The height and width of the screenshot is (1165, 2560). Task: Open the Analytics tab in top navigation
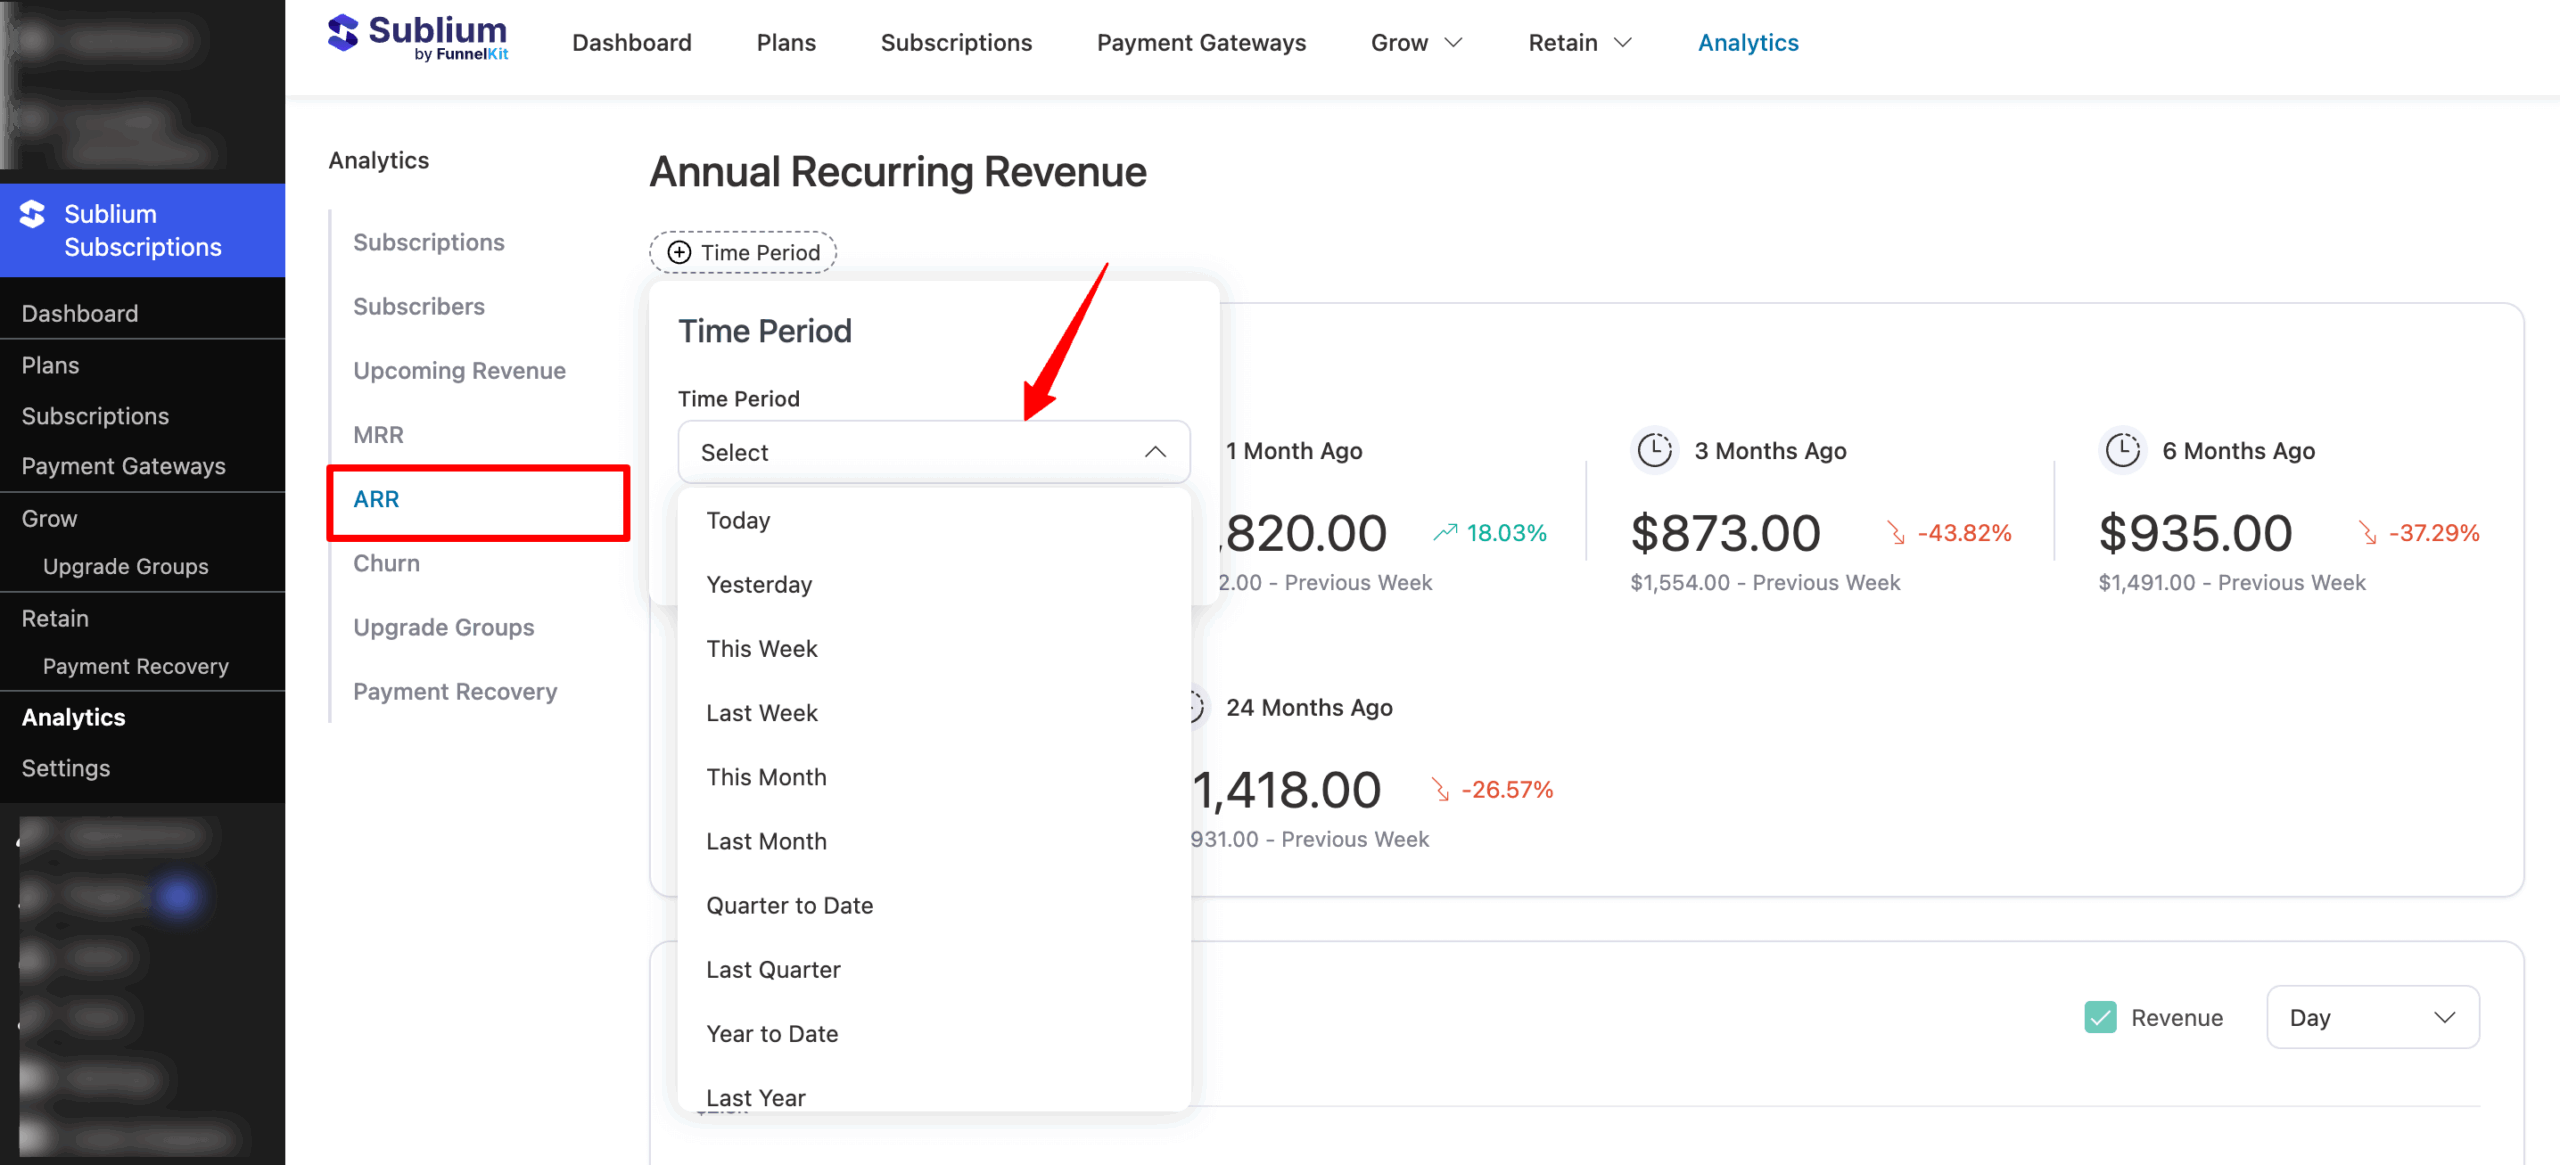[1748, 42]
